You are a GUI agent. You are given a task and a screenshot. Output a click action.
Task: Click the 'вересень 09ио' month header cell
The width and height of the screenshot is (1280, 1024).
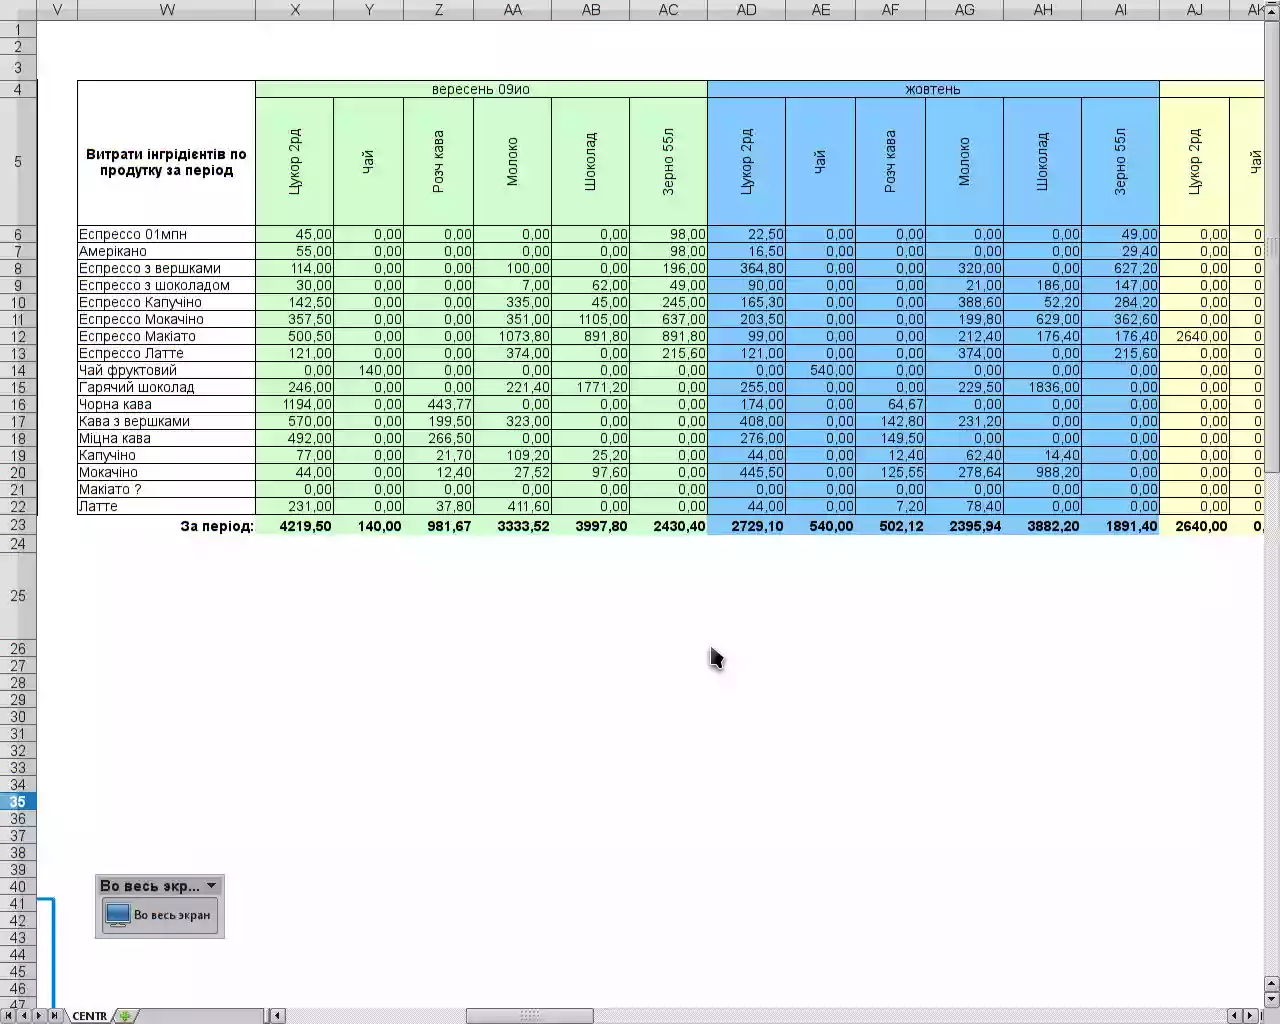[481, 89]
